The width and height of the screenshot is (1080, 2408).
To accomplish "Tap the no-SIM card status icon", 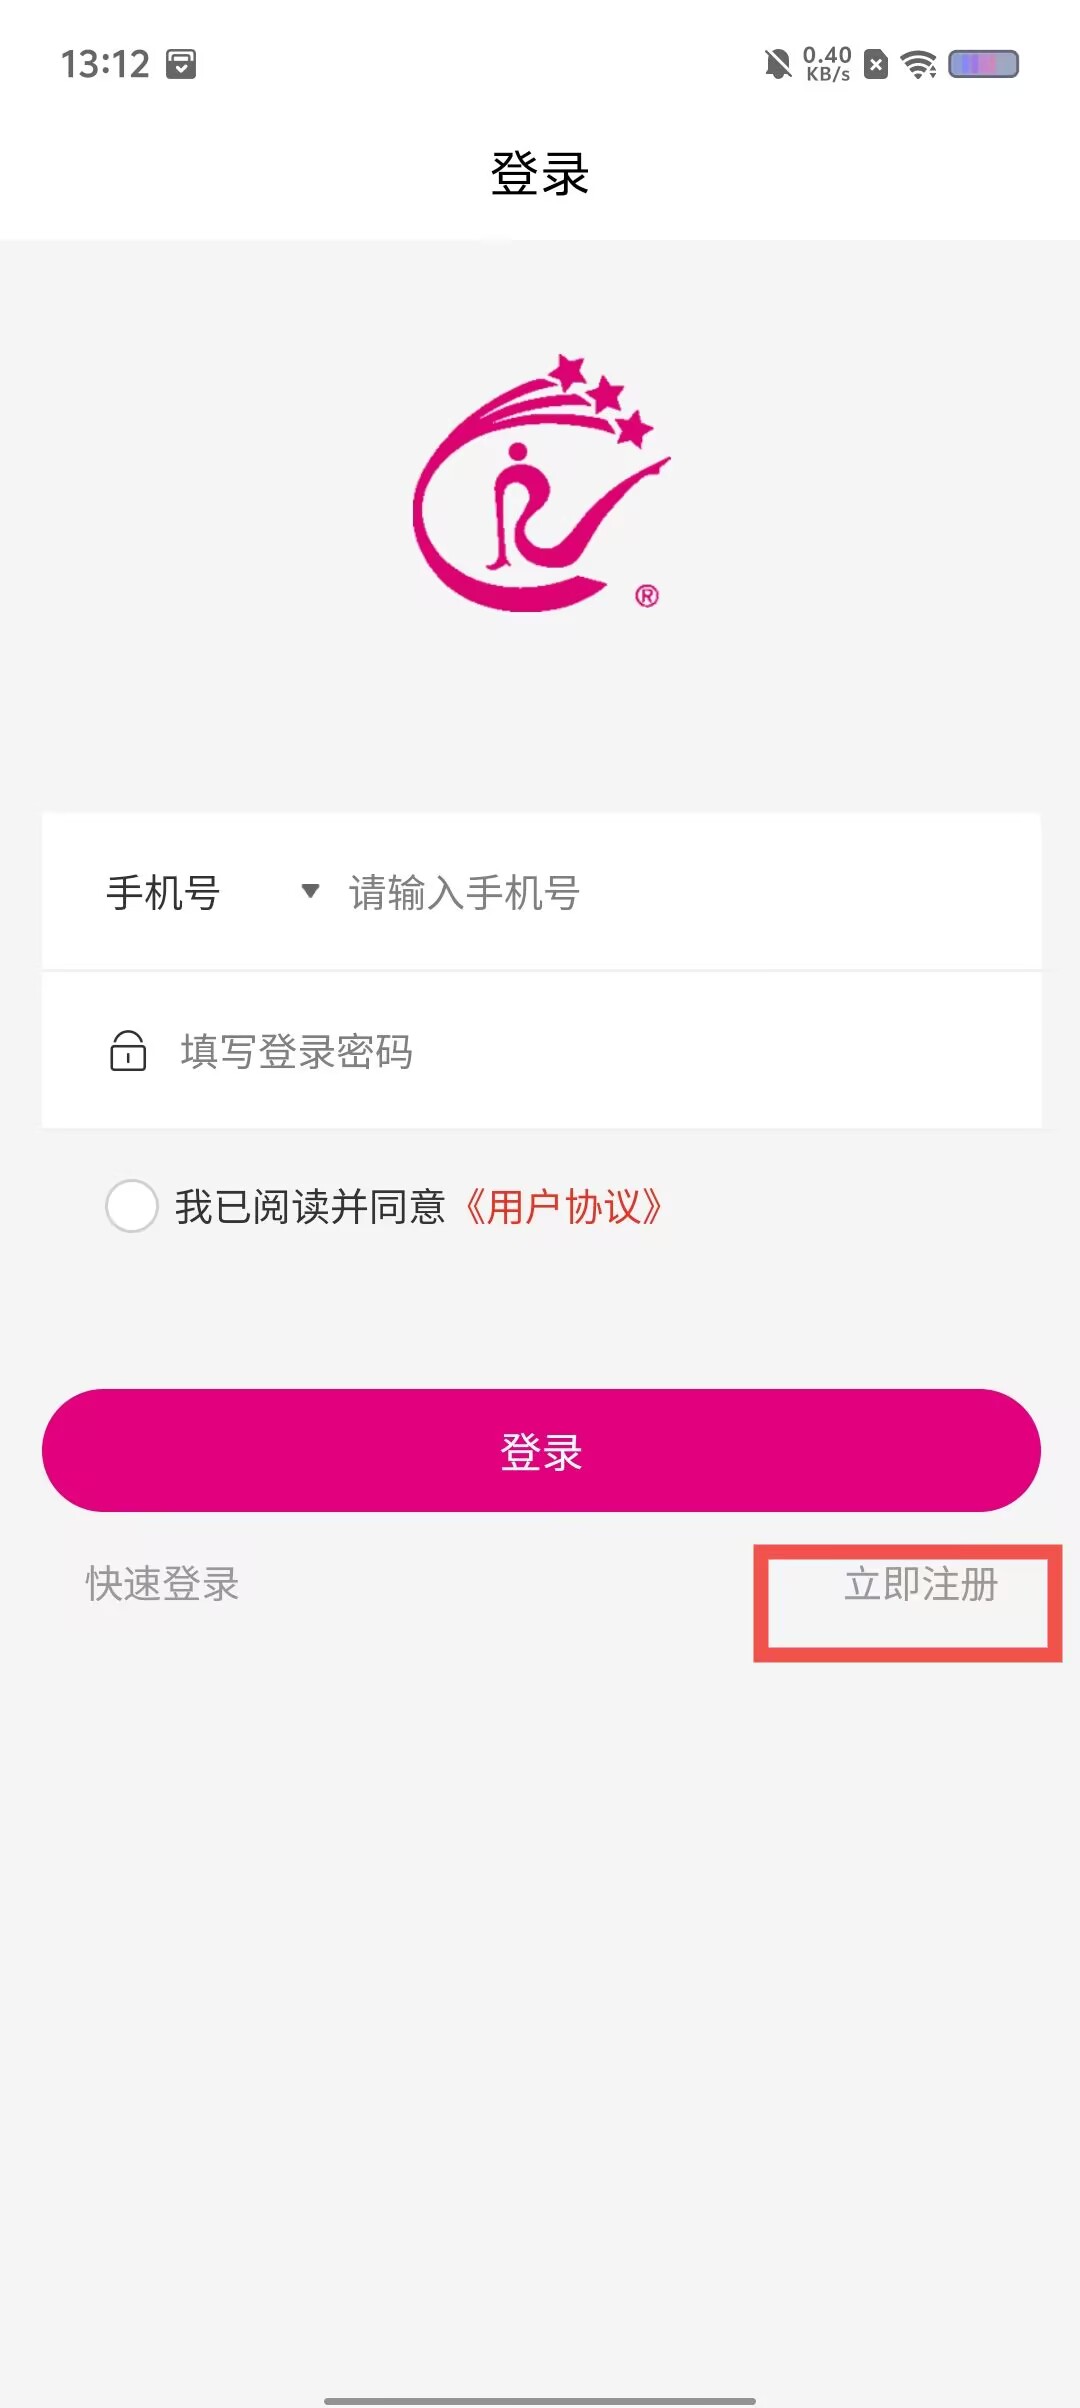I will pyautogui.click(x=876, y=65).
